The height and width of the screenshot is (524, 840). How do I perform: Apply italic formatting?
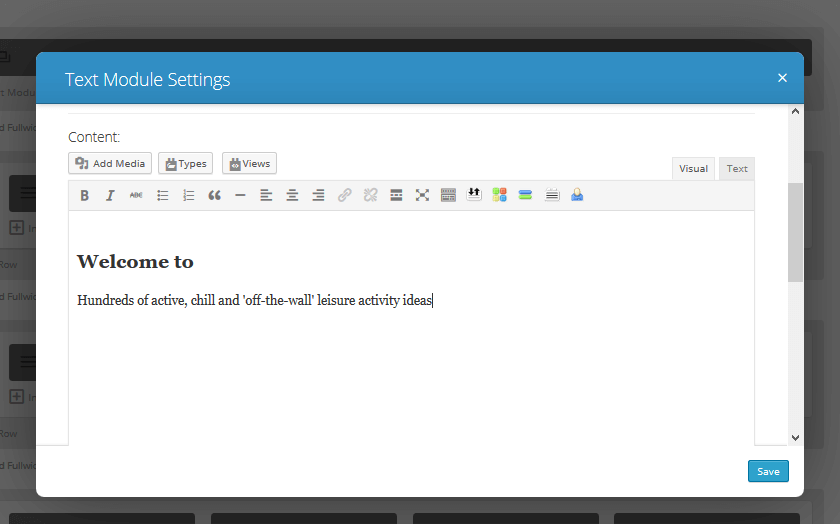[111, 196]
